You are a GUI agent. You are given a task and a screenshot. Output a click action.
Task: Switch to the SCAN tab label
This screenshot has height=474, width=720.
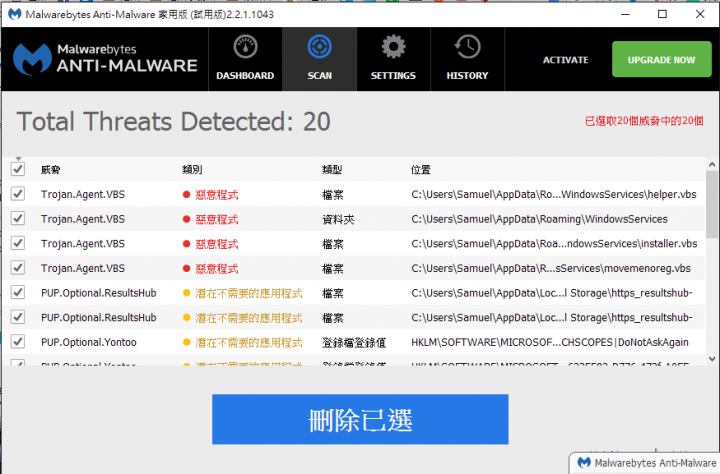pyautogui.click(x=320, y=76)
